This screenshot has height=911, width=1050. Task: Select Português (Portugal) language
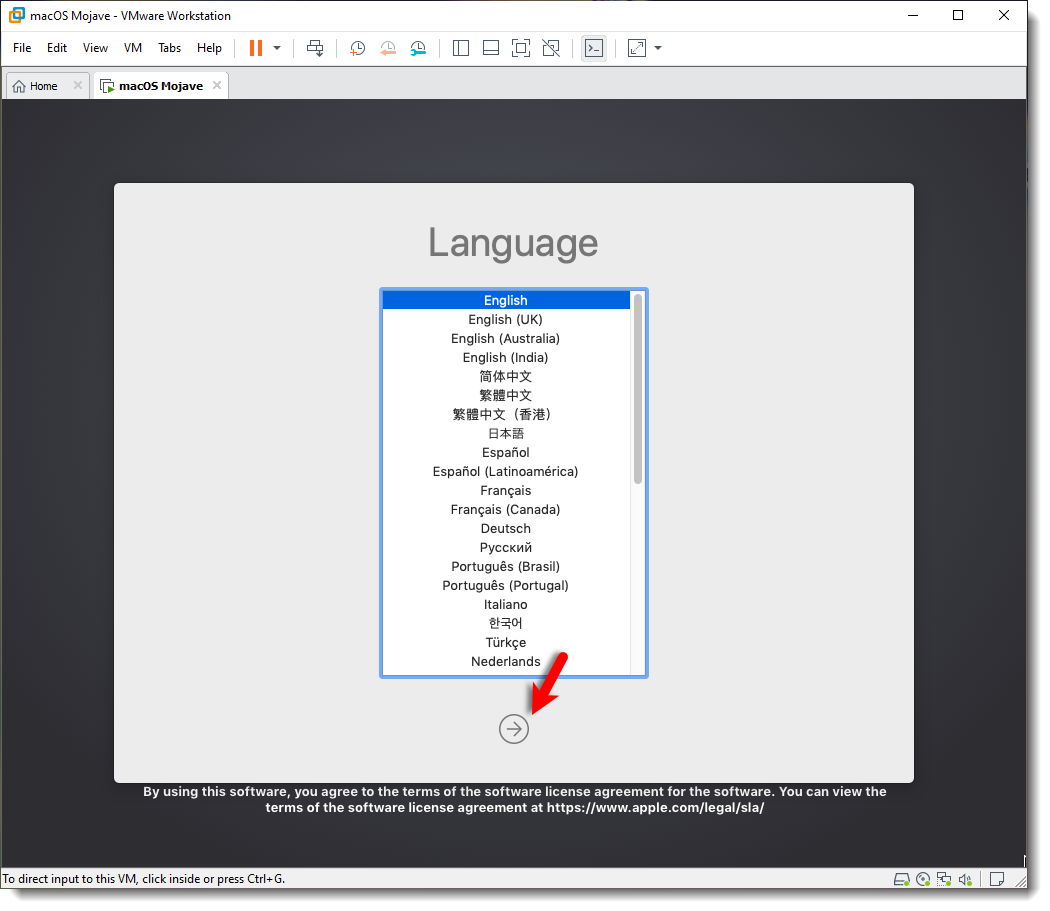[506, 586]
